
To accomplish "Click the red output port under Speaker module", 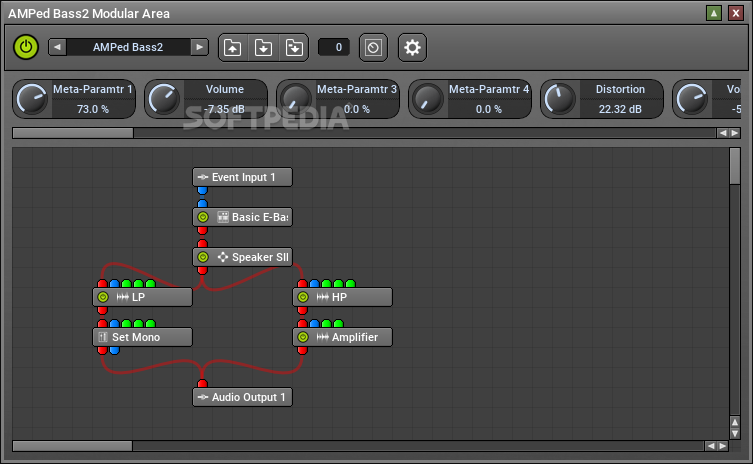I will point(203,270).
